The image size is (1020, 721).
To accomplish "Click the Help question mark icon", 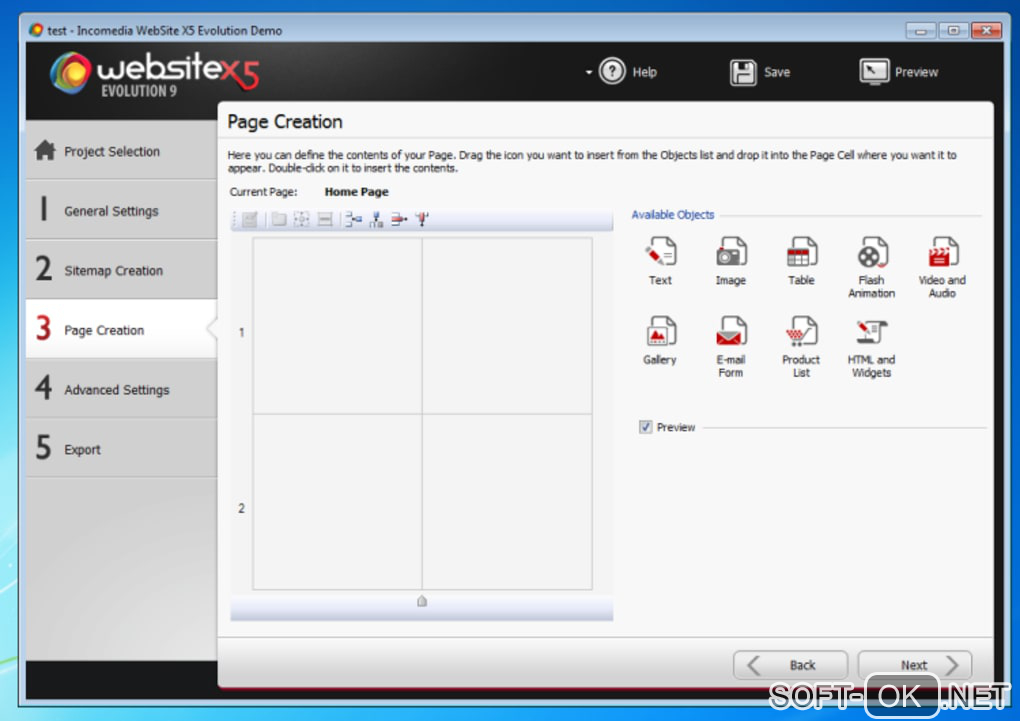I will pyautogui.click(x=611, y=71).
